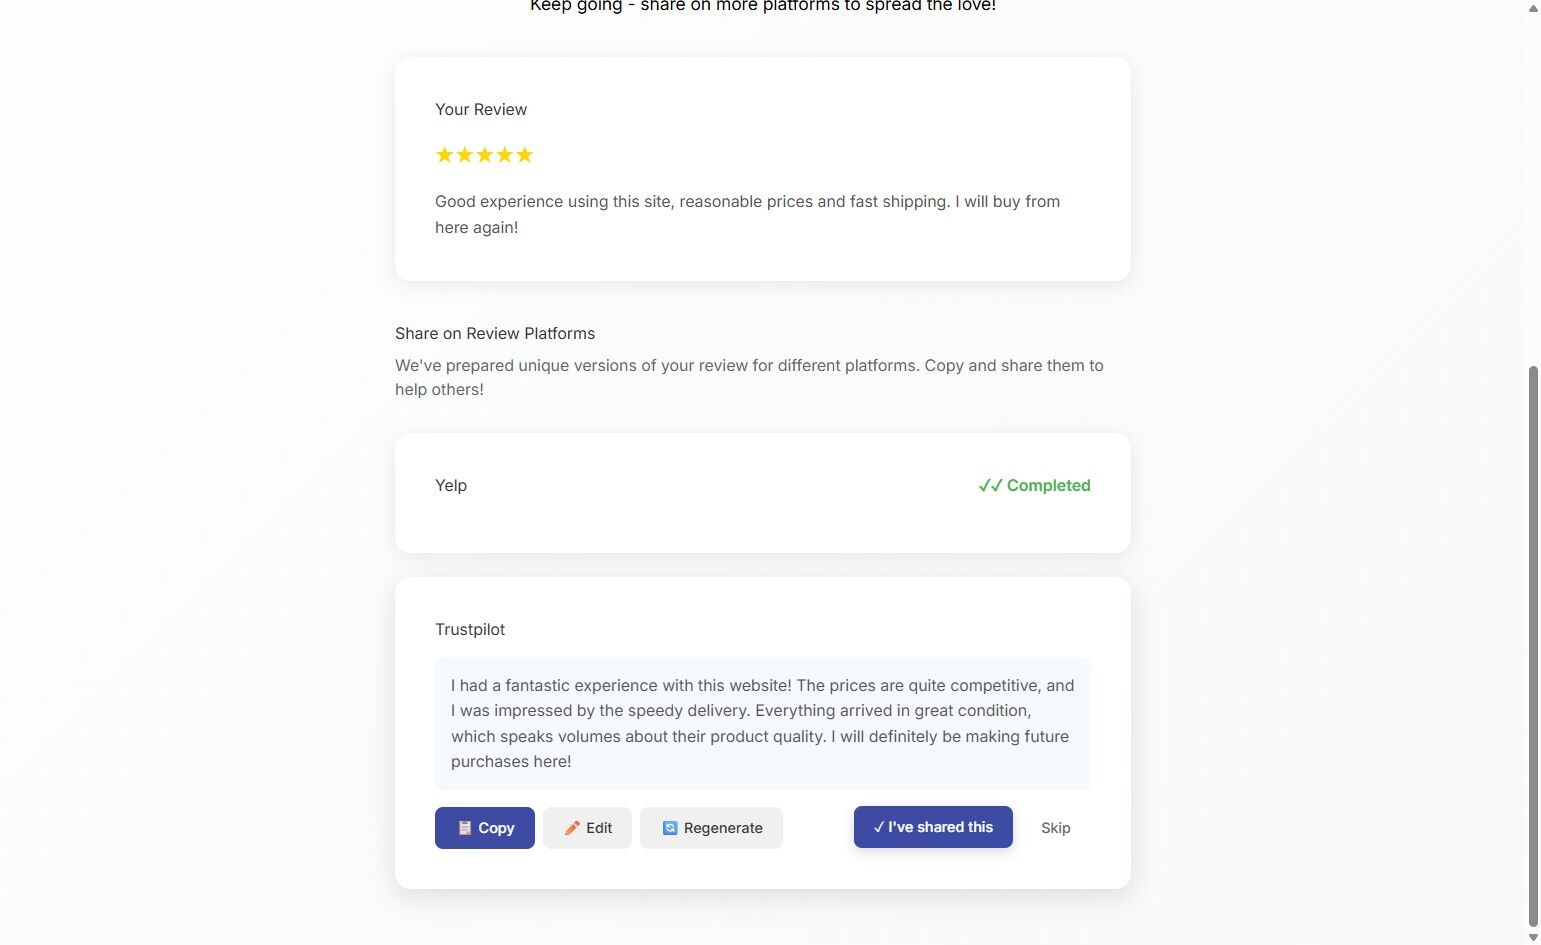This screenshot has height=945, width=1541.
Task: Click the Trustpilot platform heading
Action: (470, 629)
